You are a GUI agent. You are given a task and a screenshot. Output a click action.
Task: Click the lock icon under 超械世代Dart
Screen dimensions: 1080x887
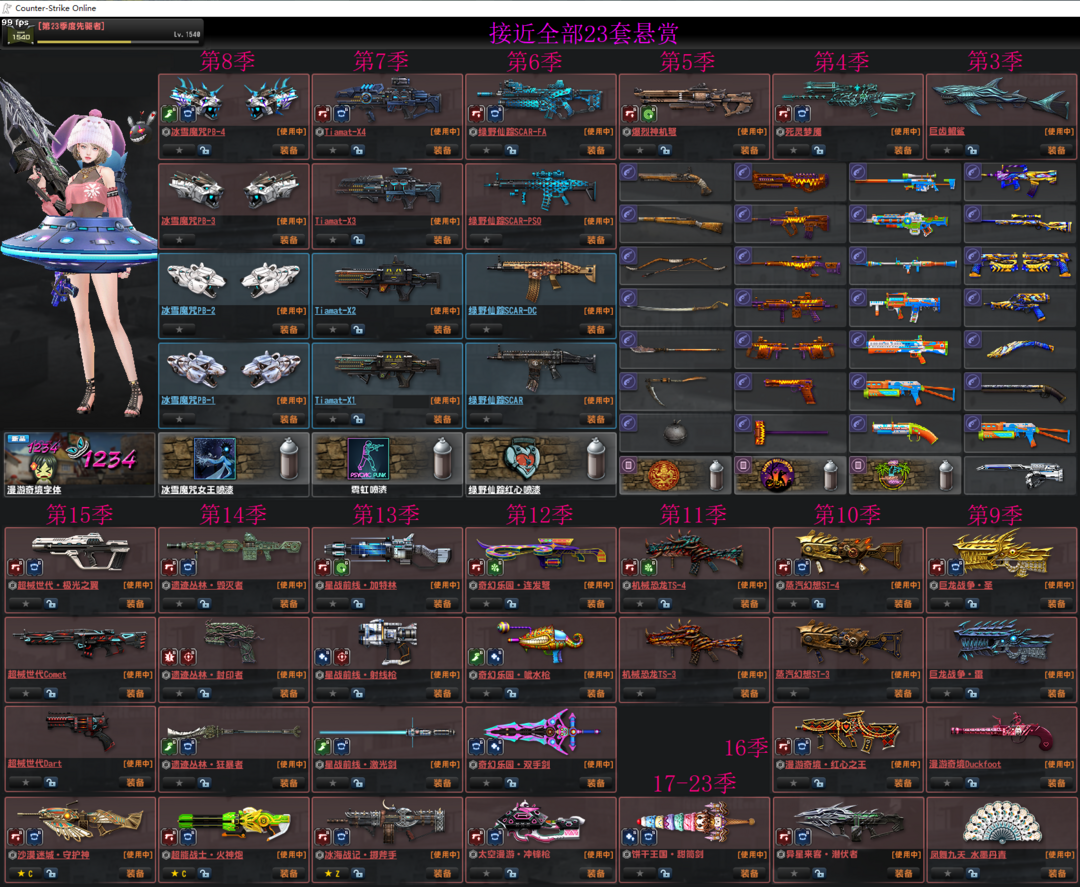51,783
